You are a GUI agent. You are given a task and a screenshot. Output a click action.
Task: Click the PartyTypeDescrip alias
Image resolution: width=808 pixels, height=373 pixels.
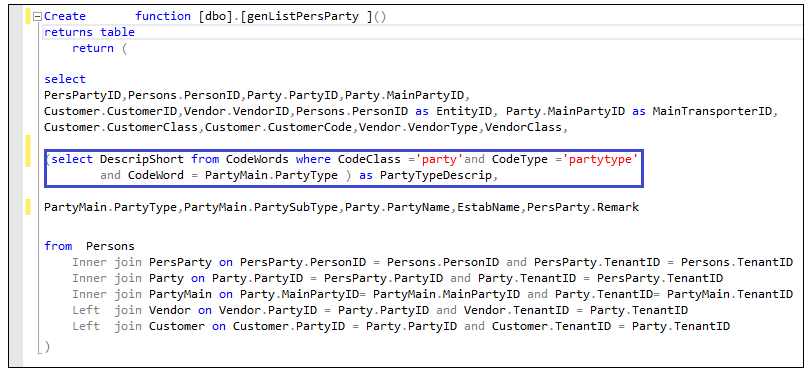pyautogui.click(x=436, y=176)
